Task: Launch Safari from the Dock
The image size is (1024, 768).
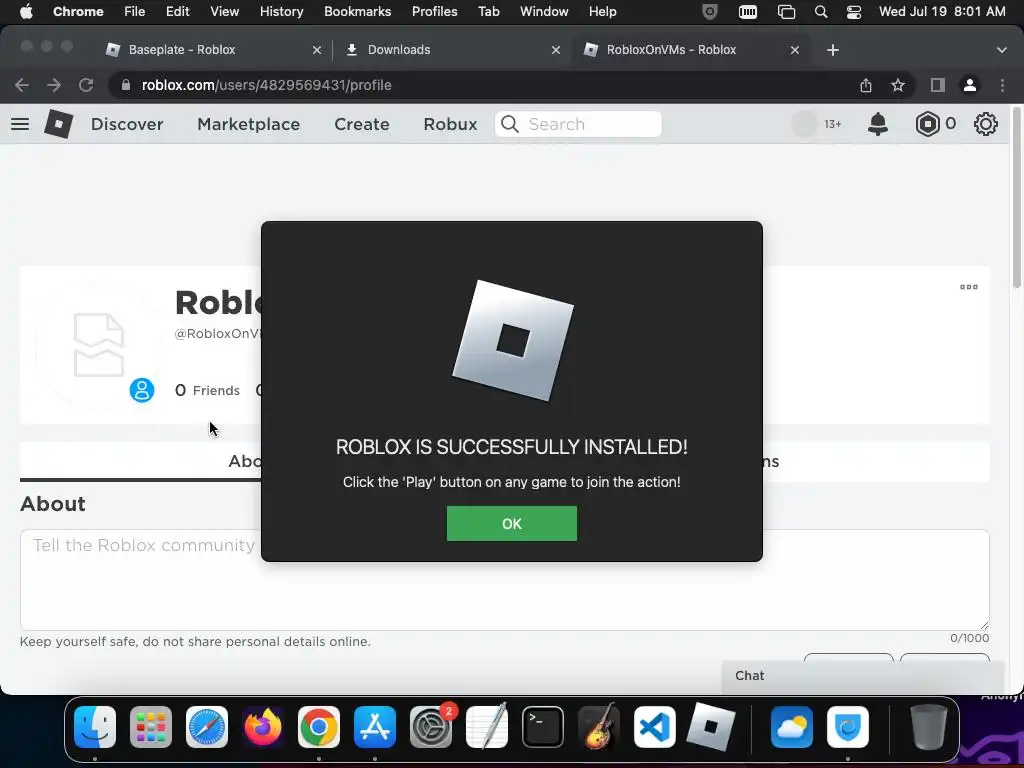Action: (207, 727)
